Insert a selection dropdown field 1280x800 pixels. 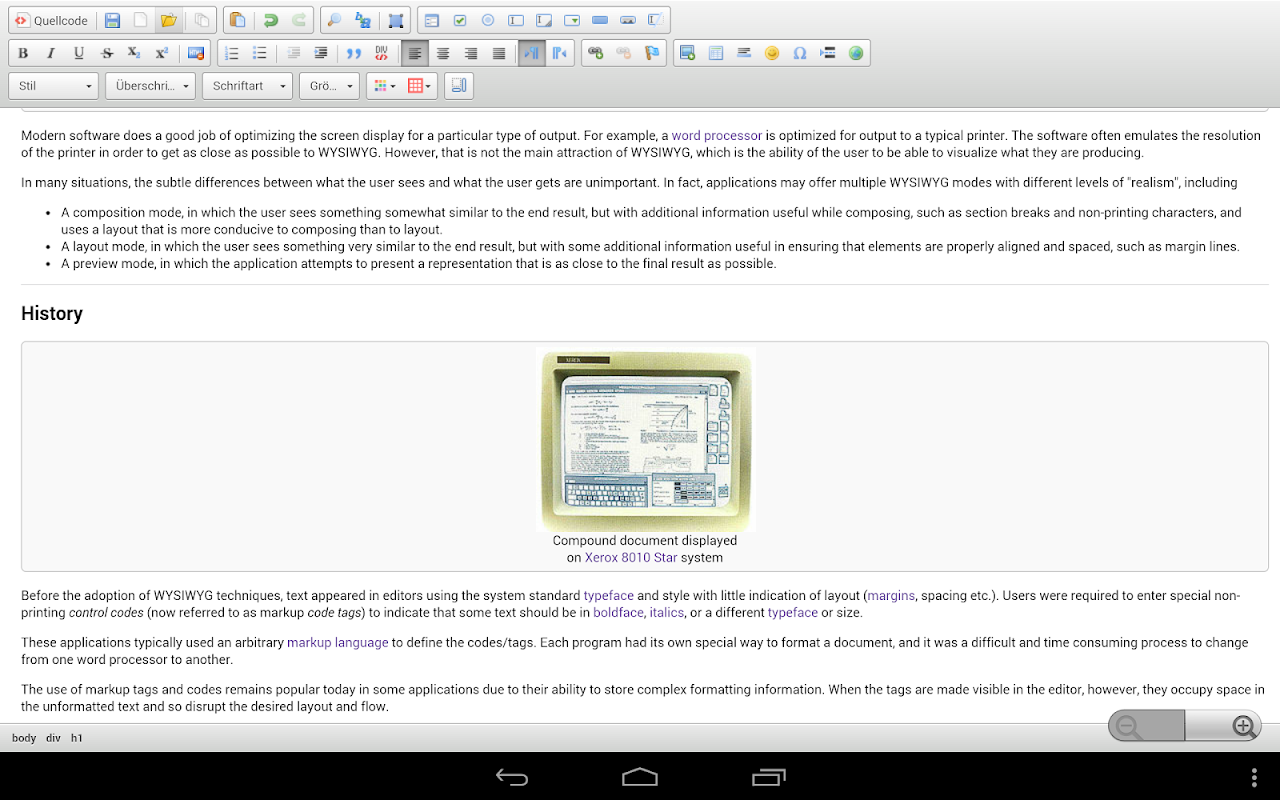click(x=572, y=20)
